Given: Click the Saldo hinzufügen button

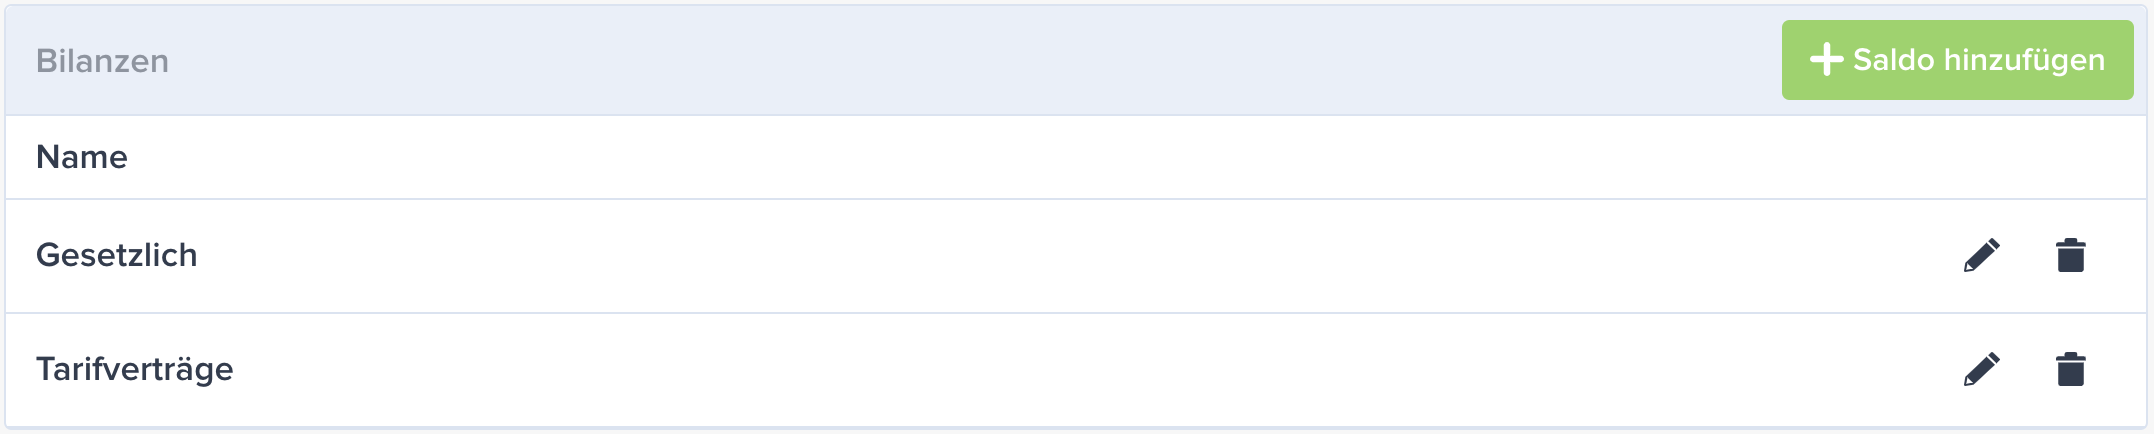Looking at the screenshot, I should [1957, 60].
